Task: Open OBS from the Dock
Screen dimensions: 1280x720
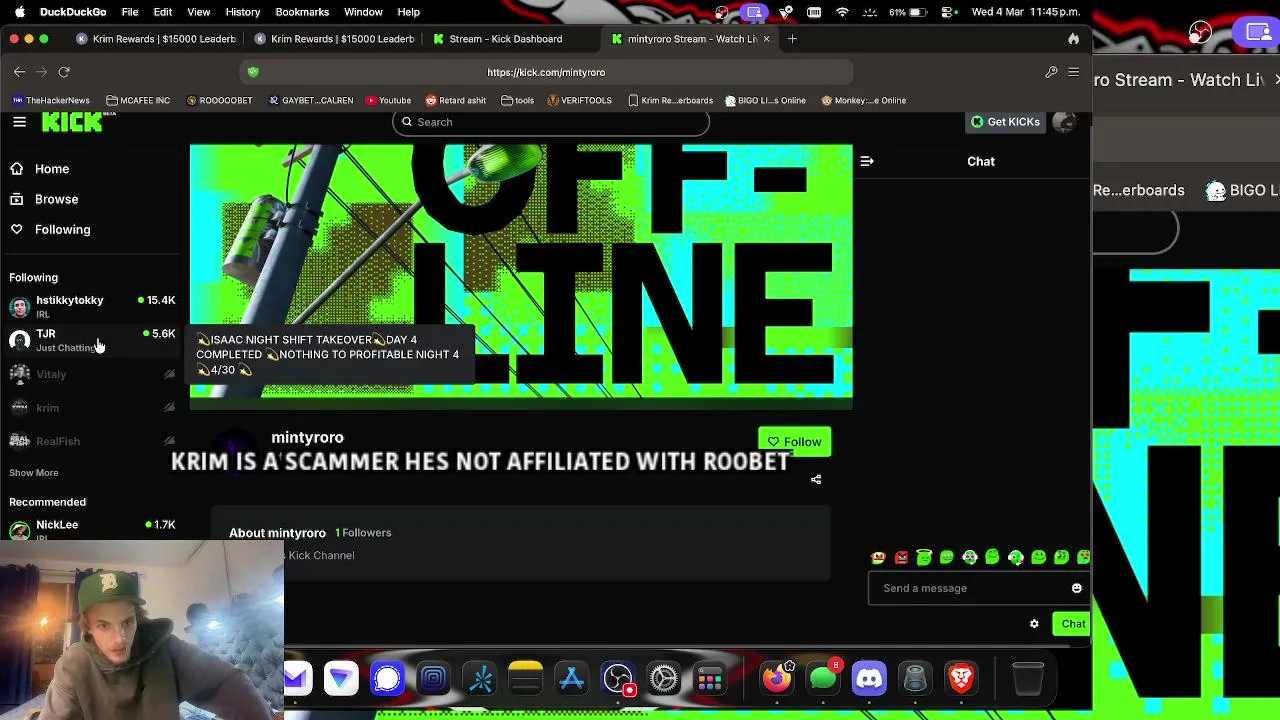Action: (x=617, y=679)
